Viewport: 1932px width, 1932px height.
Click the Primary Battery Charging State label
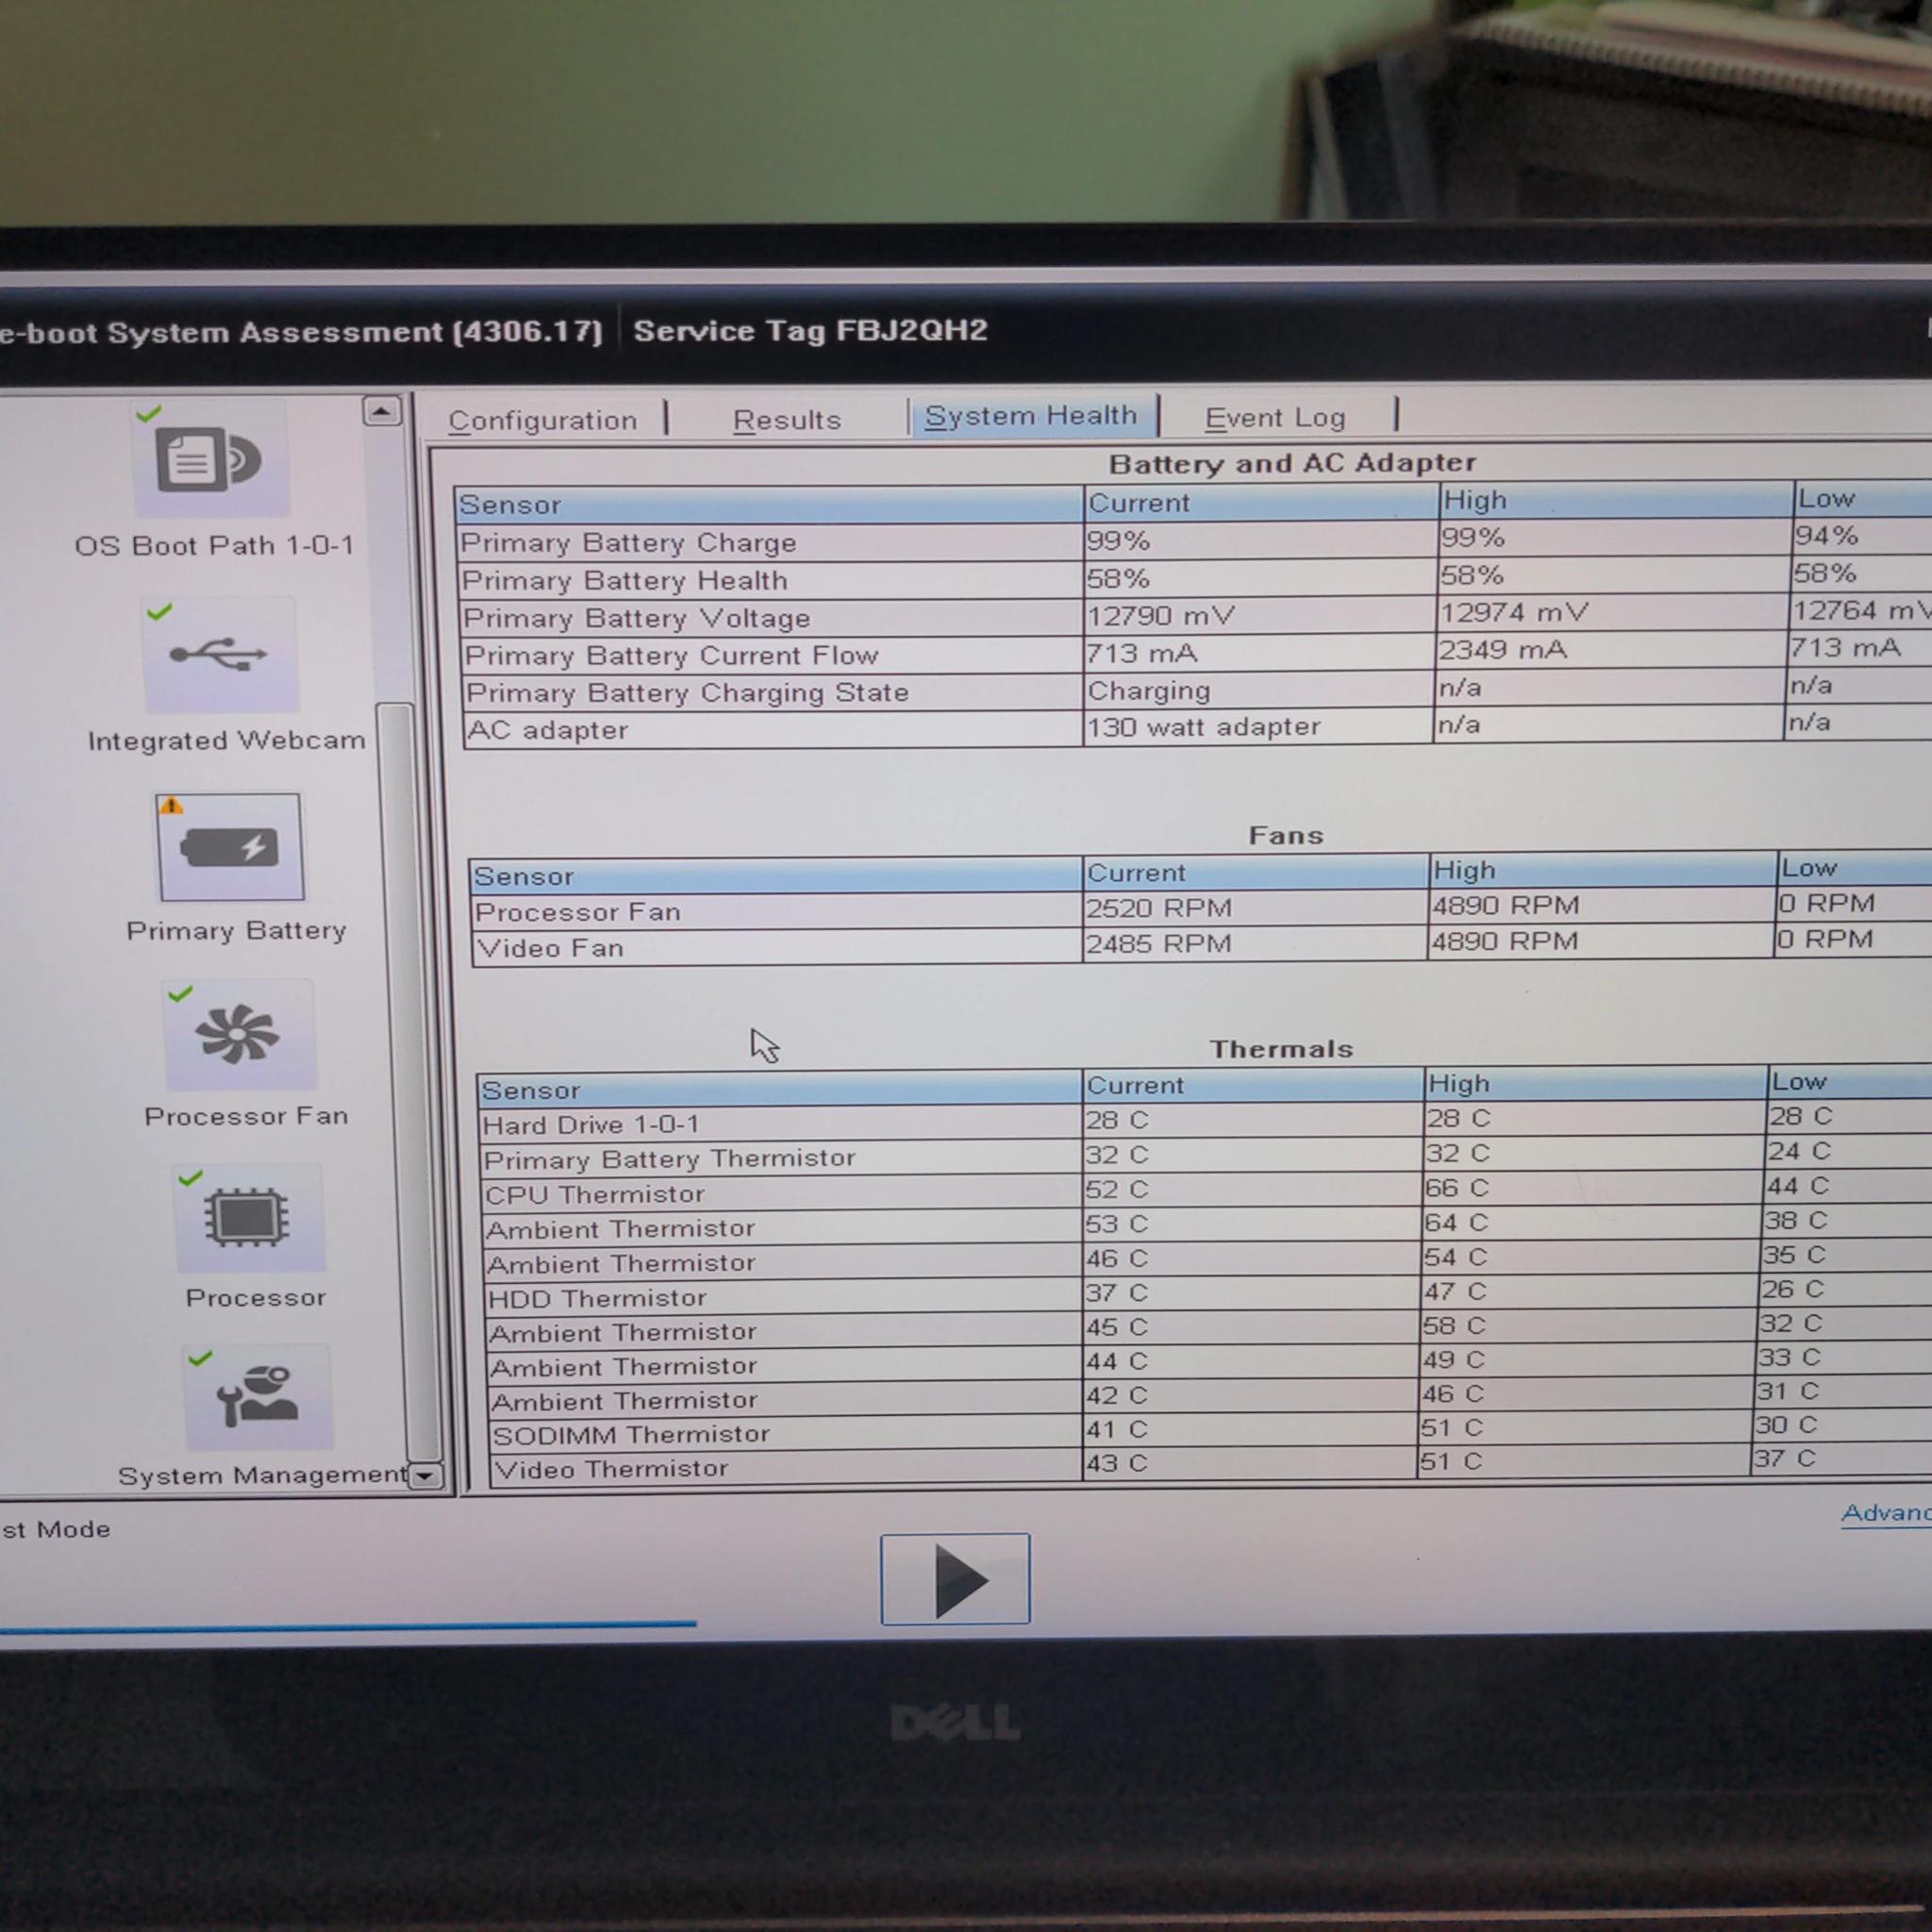coord(688,693)
